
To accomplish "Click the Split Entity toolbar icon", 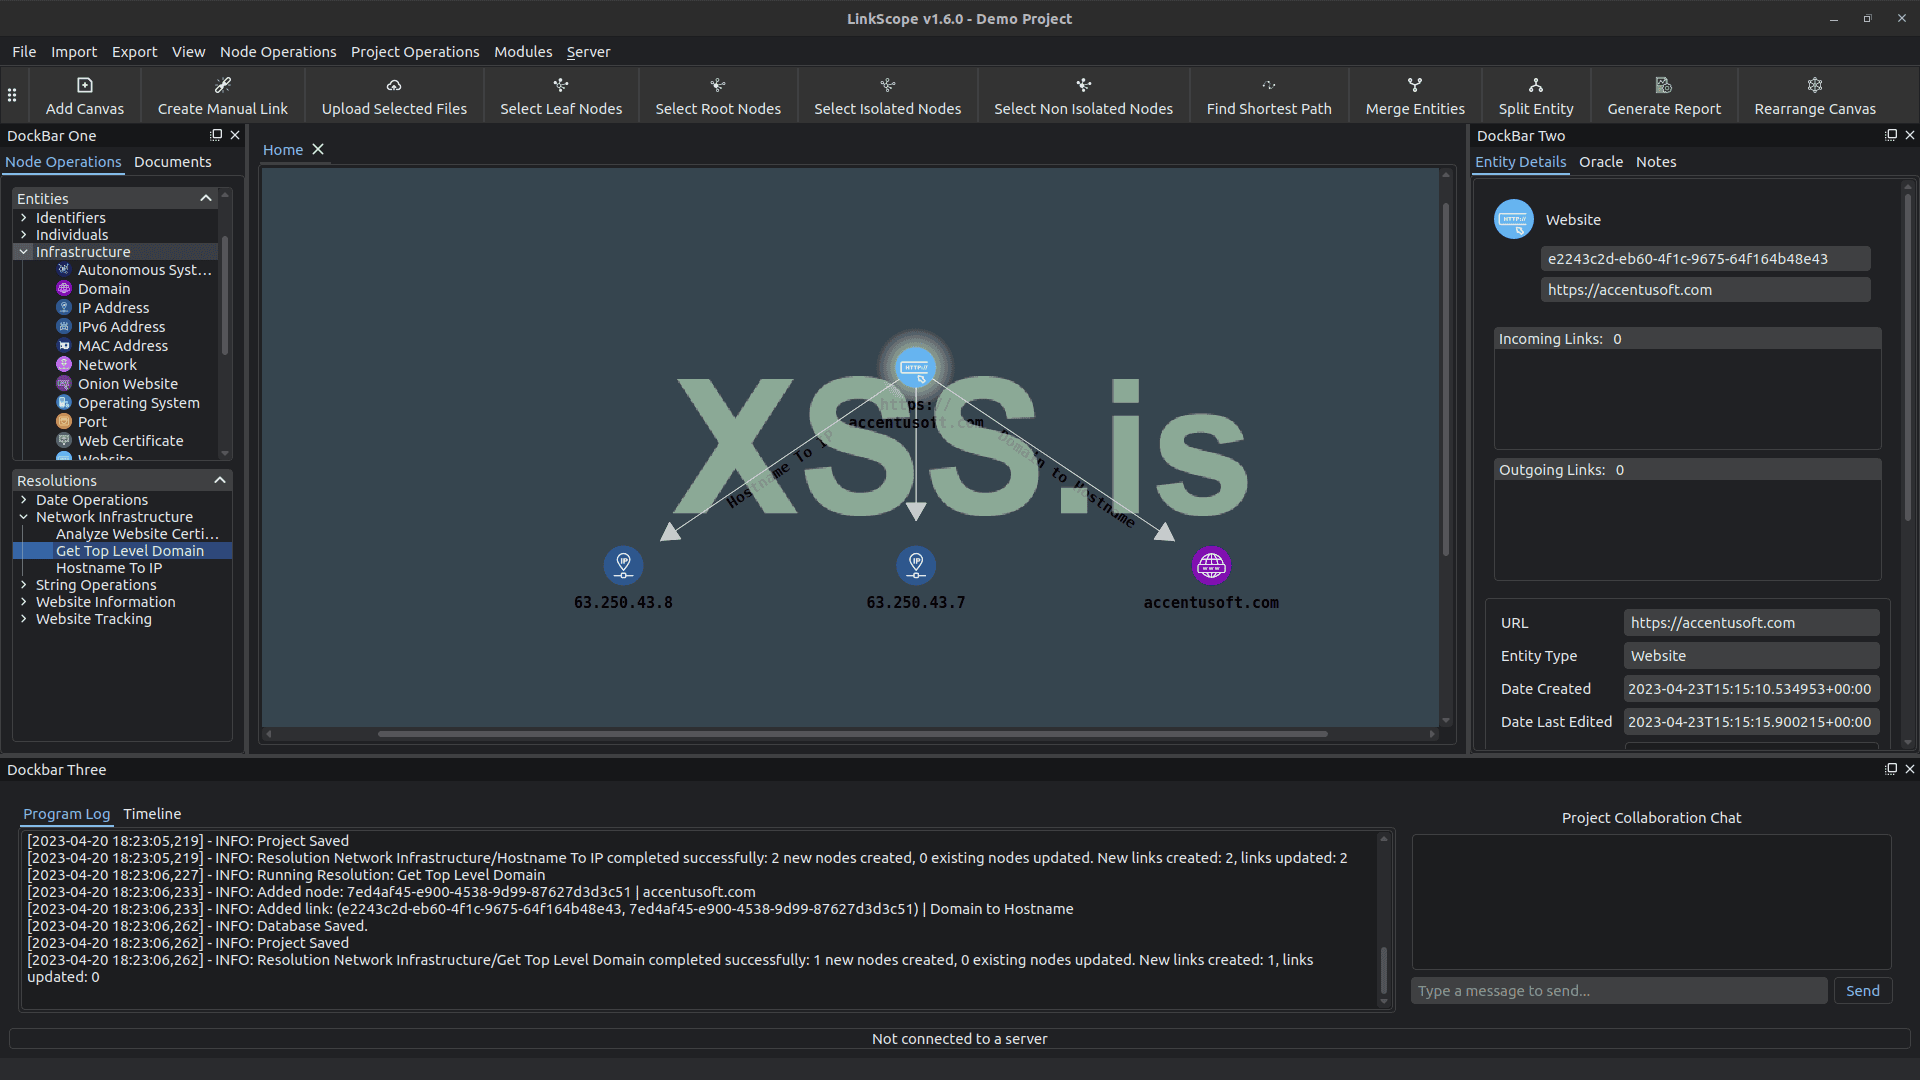I will click(1535, 86).
